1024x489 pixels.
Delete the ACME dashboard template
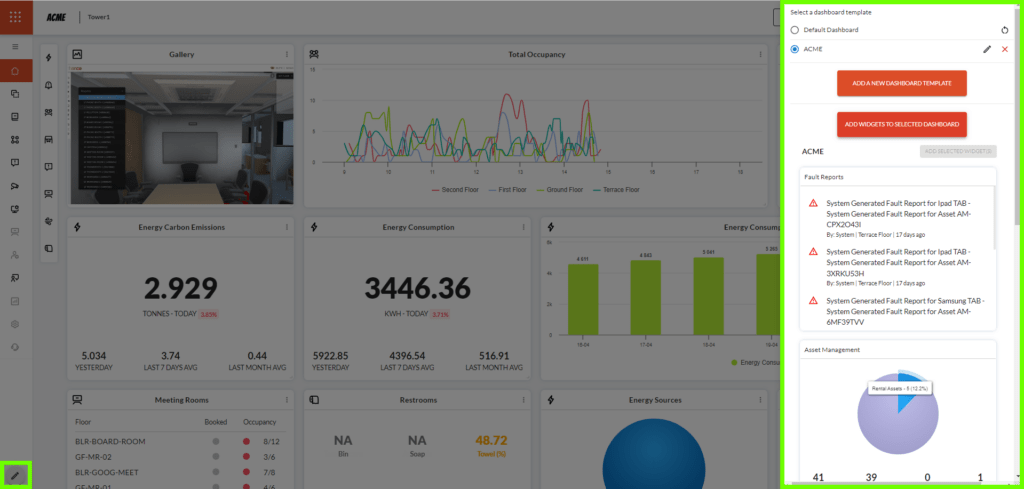point(1005,49)
